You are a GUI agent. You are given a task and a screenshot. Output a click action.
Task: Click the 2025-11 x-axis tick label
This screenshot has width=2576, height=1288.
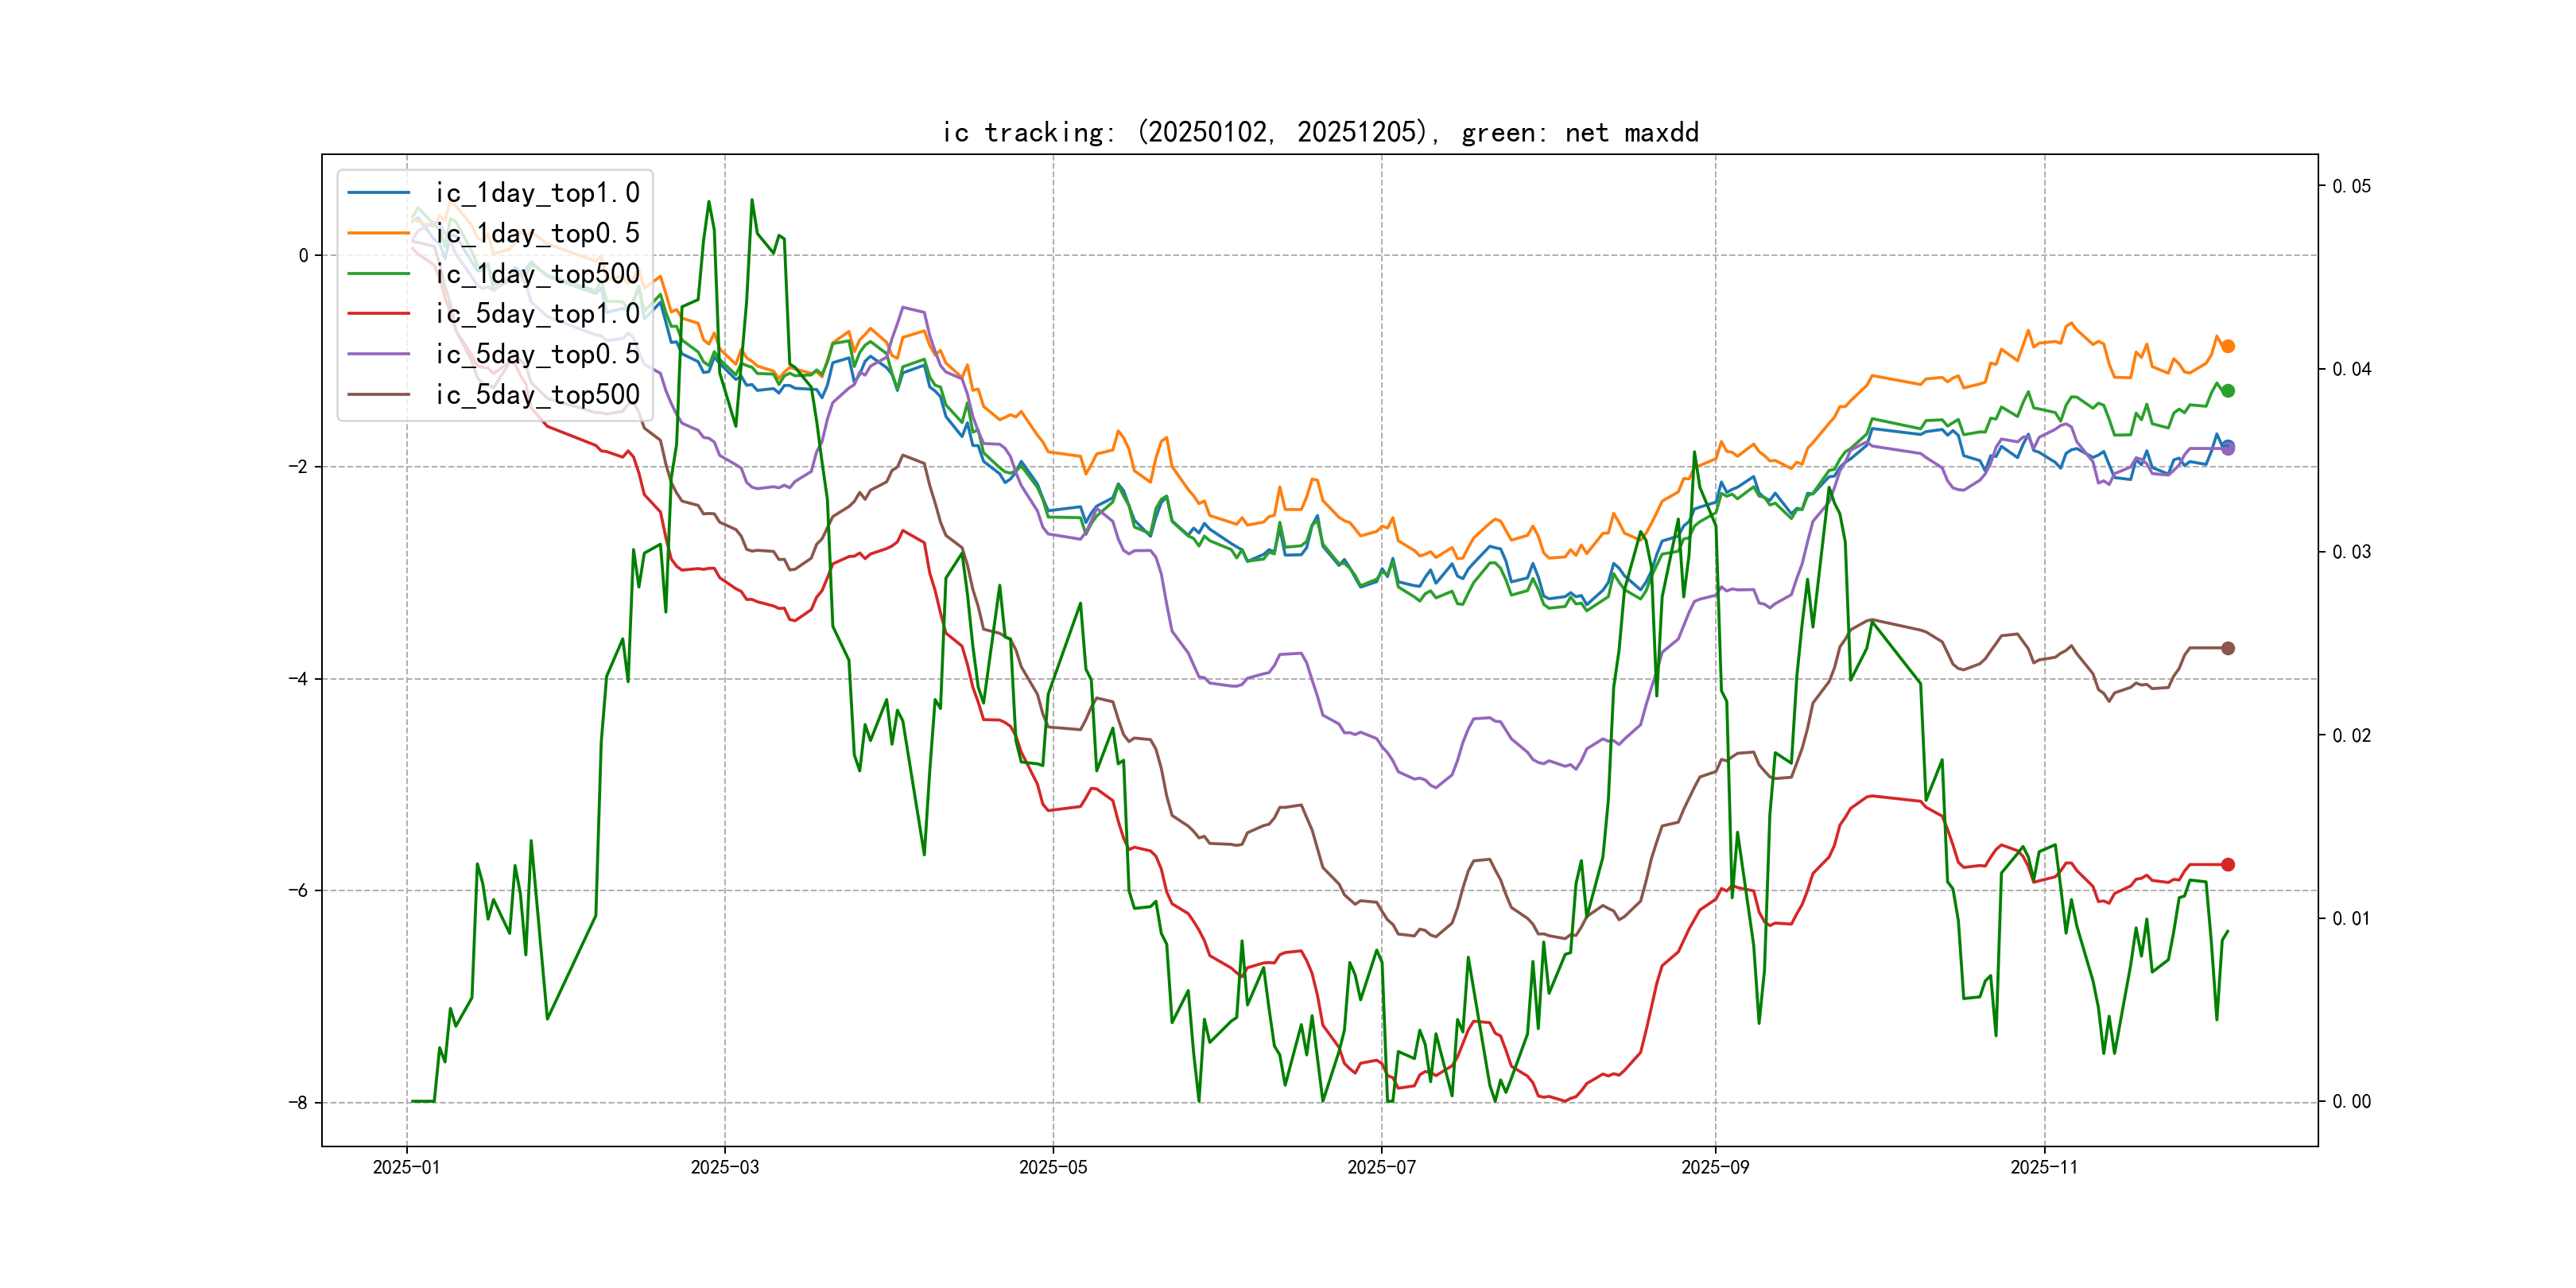2044,1167
